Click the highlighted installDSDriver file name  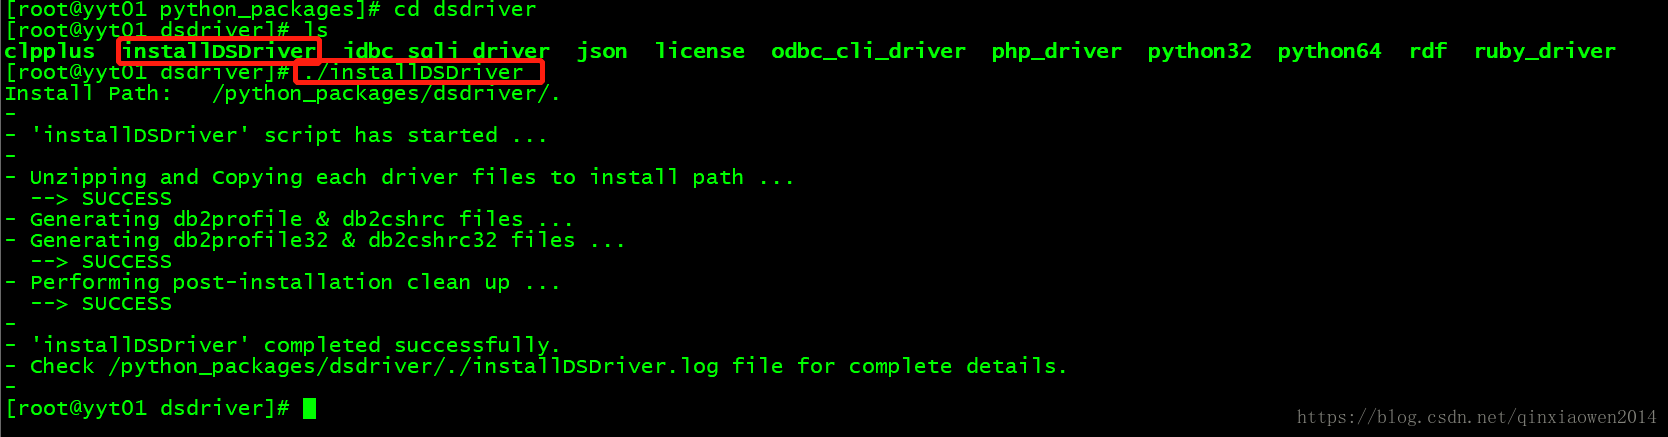tap(219, 51)
